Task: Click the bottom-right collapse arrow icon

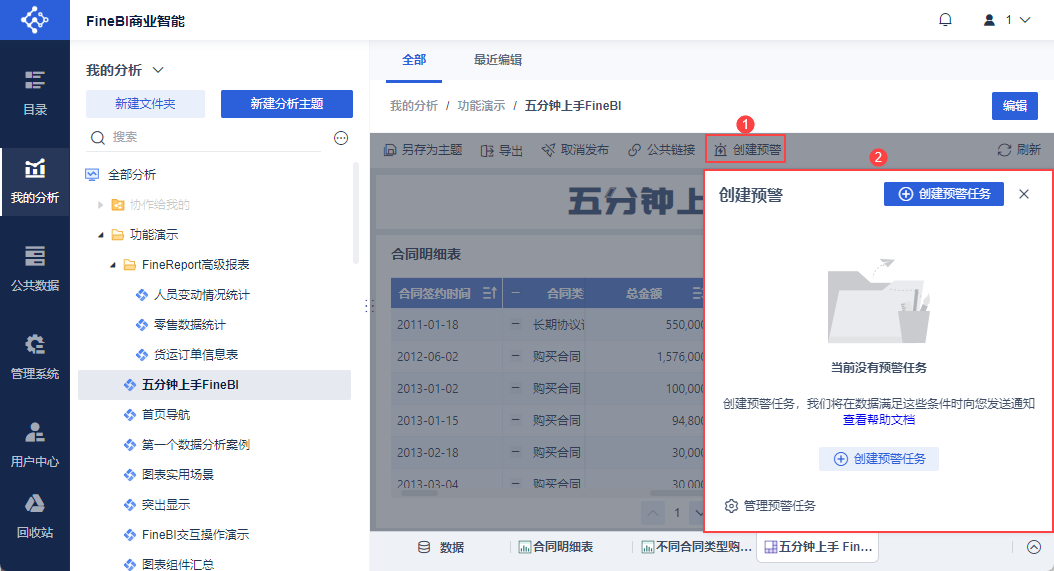Action: [1034, 547]
